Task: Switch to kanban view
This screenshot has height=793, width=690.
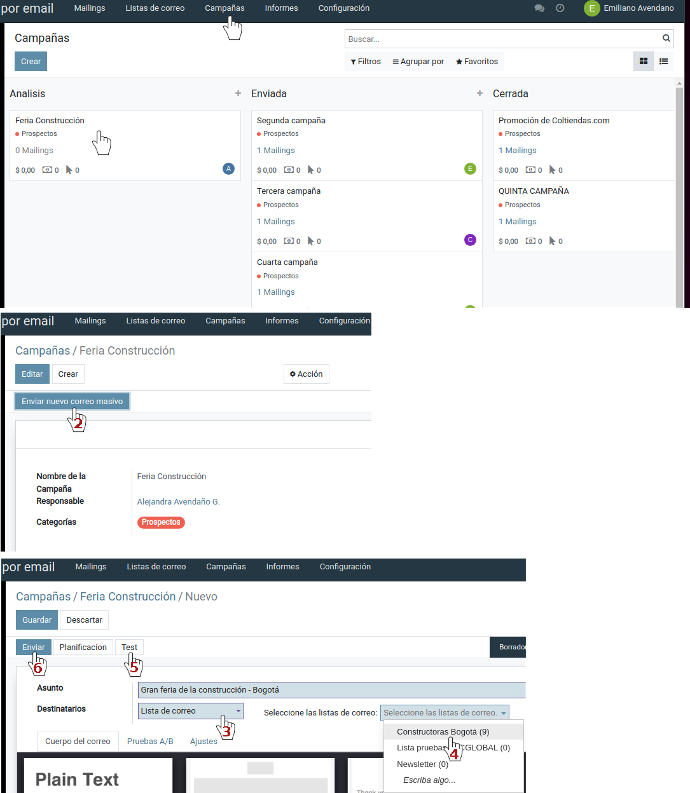Action: [x=643, y=61]
